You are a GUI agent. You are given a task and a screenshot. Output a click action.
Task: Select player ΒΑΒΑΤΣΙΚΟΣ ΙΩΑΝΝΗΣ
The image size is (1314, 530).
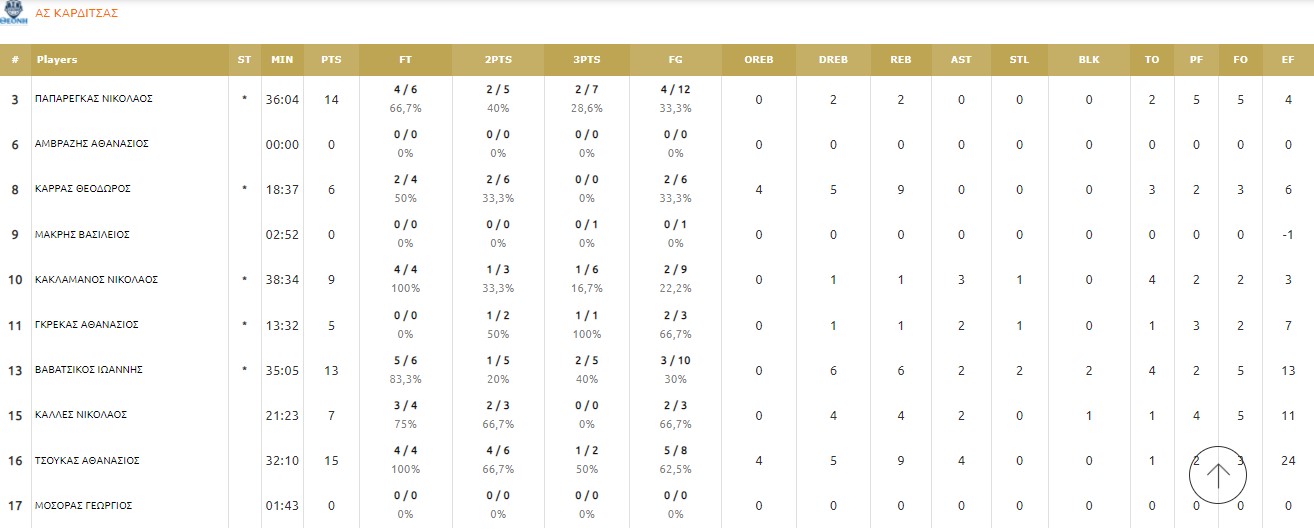[x=90, y=370]
